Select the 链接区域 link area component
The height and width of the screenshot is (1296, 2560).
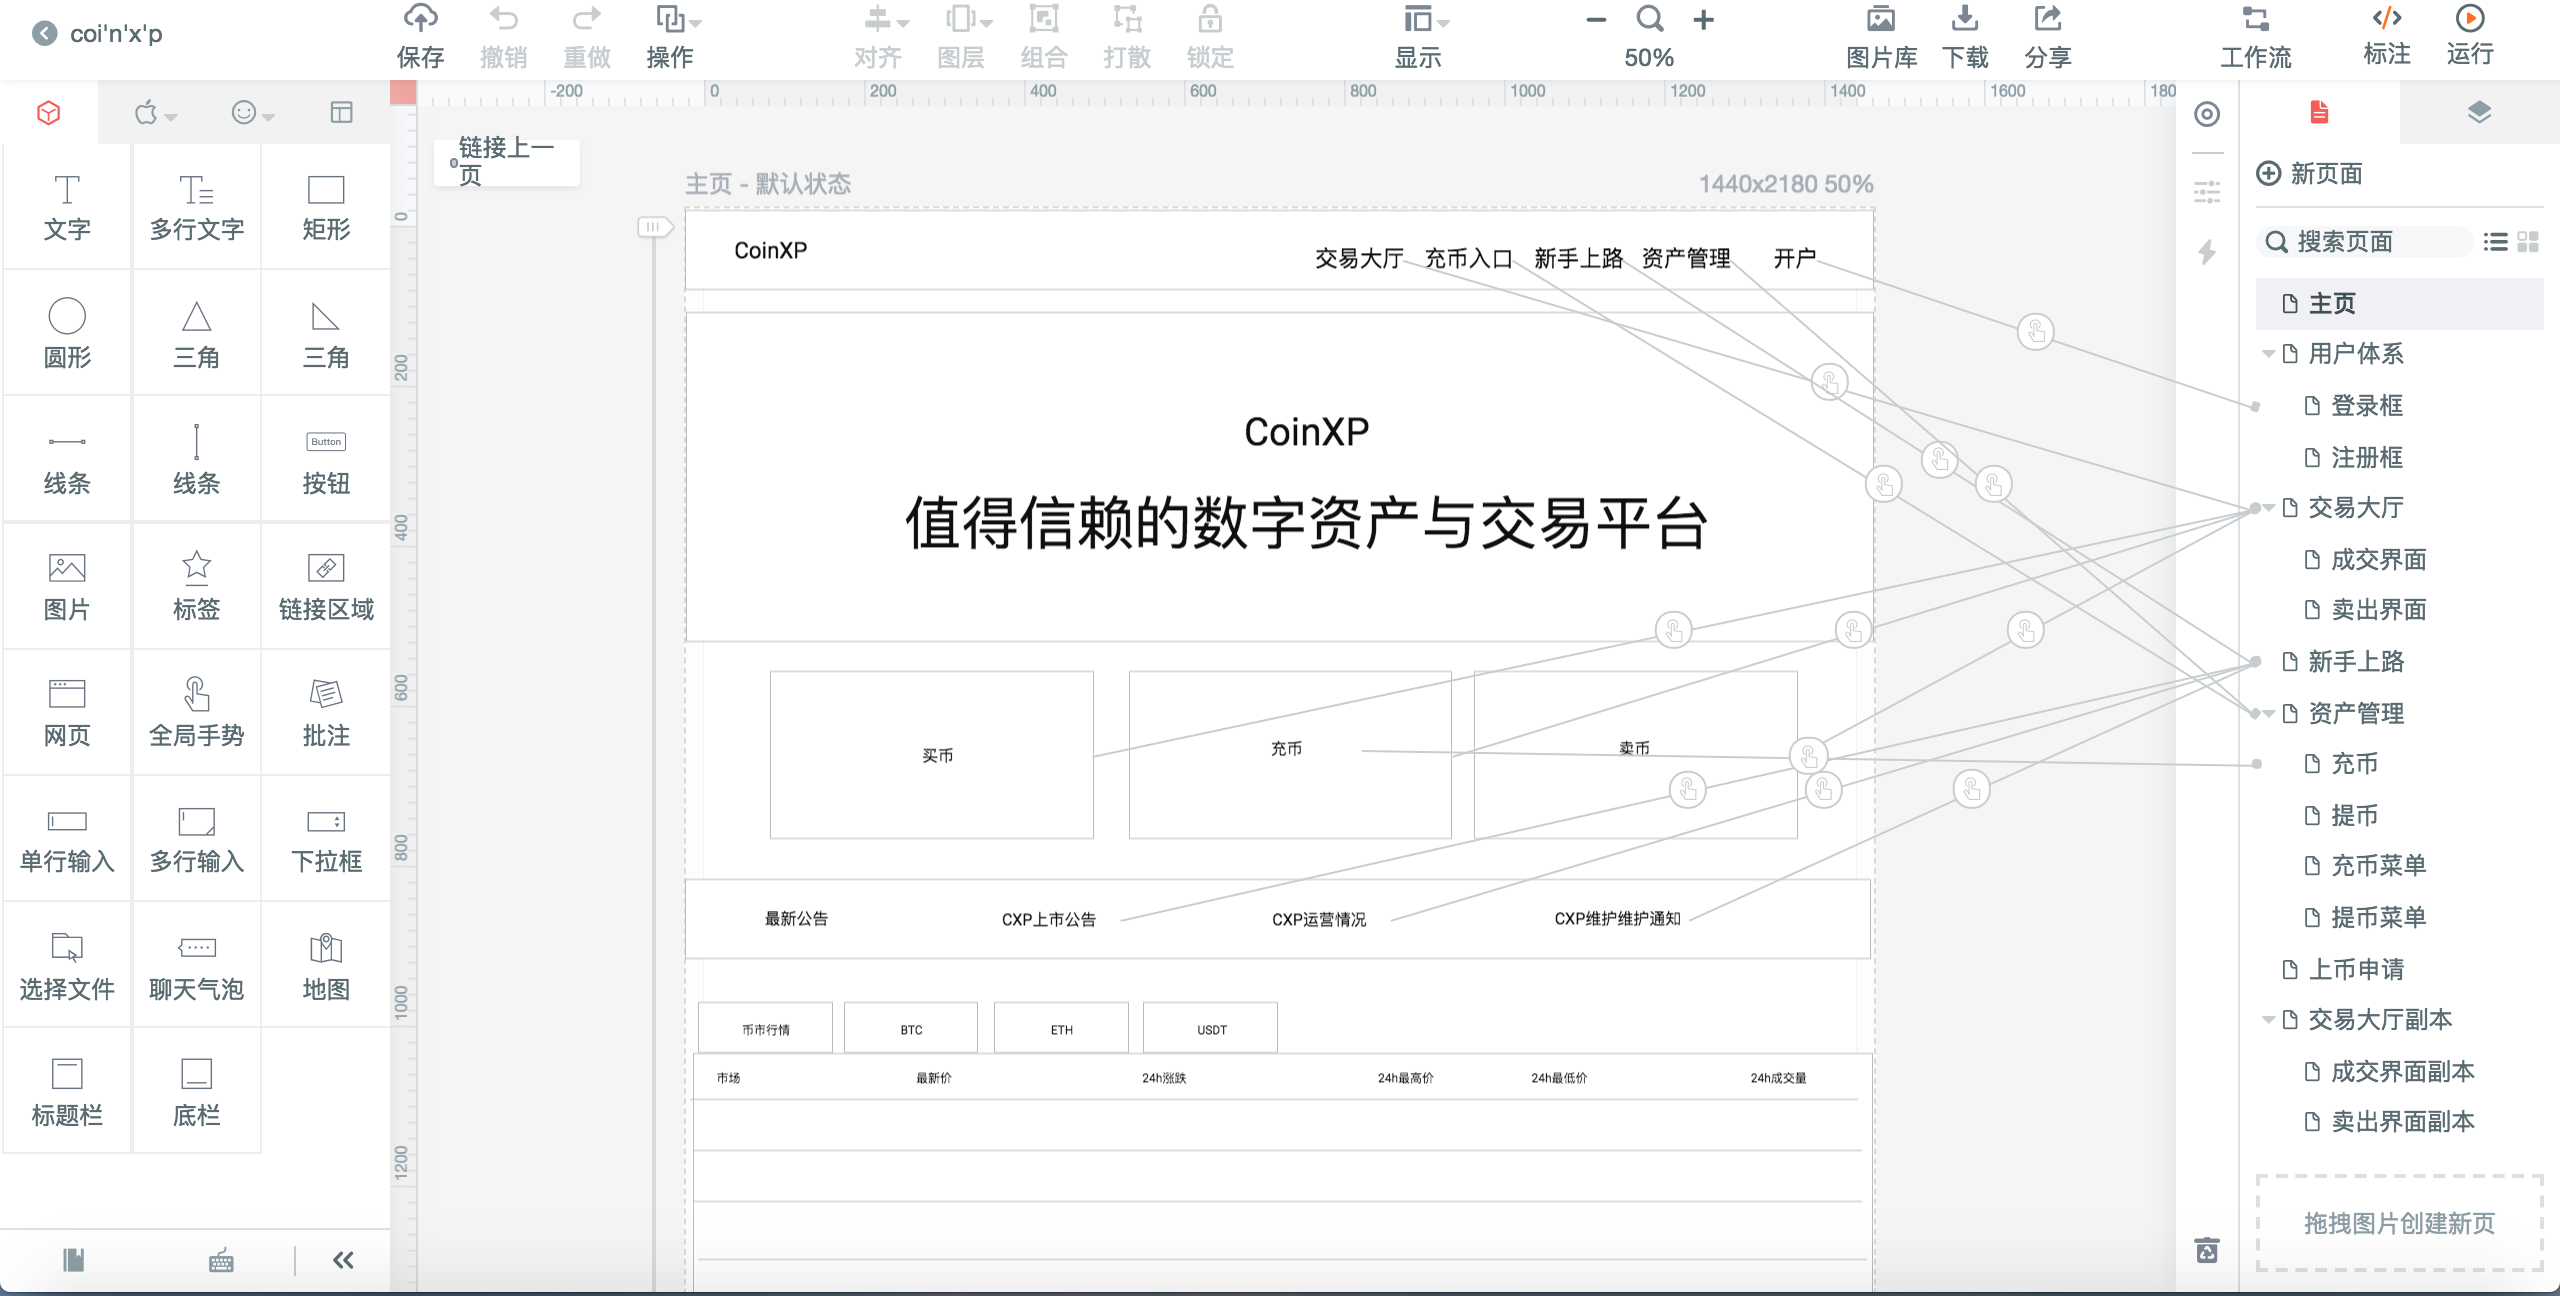326,585
